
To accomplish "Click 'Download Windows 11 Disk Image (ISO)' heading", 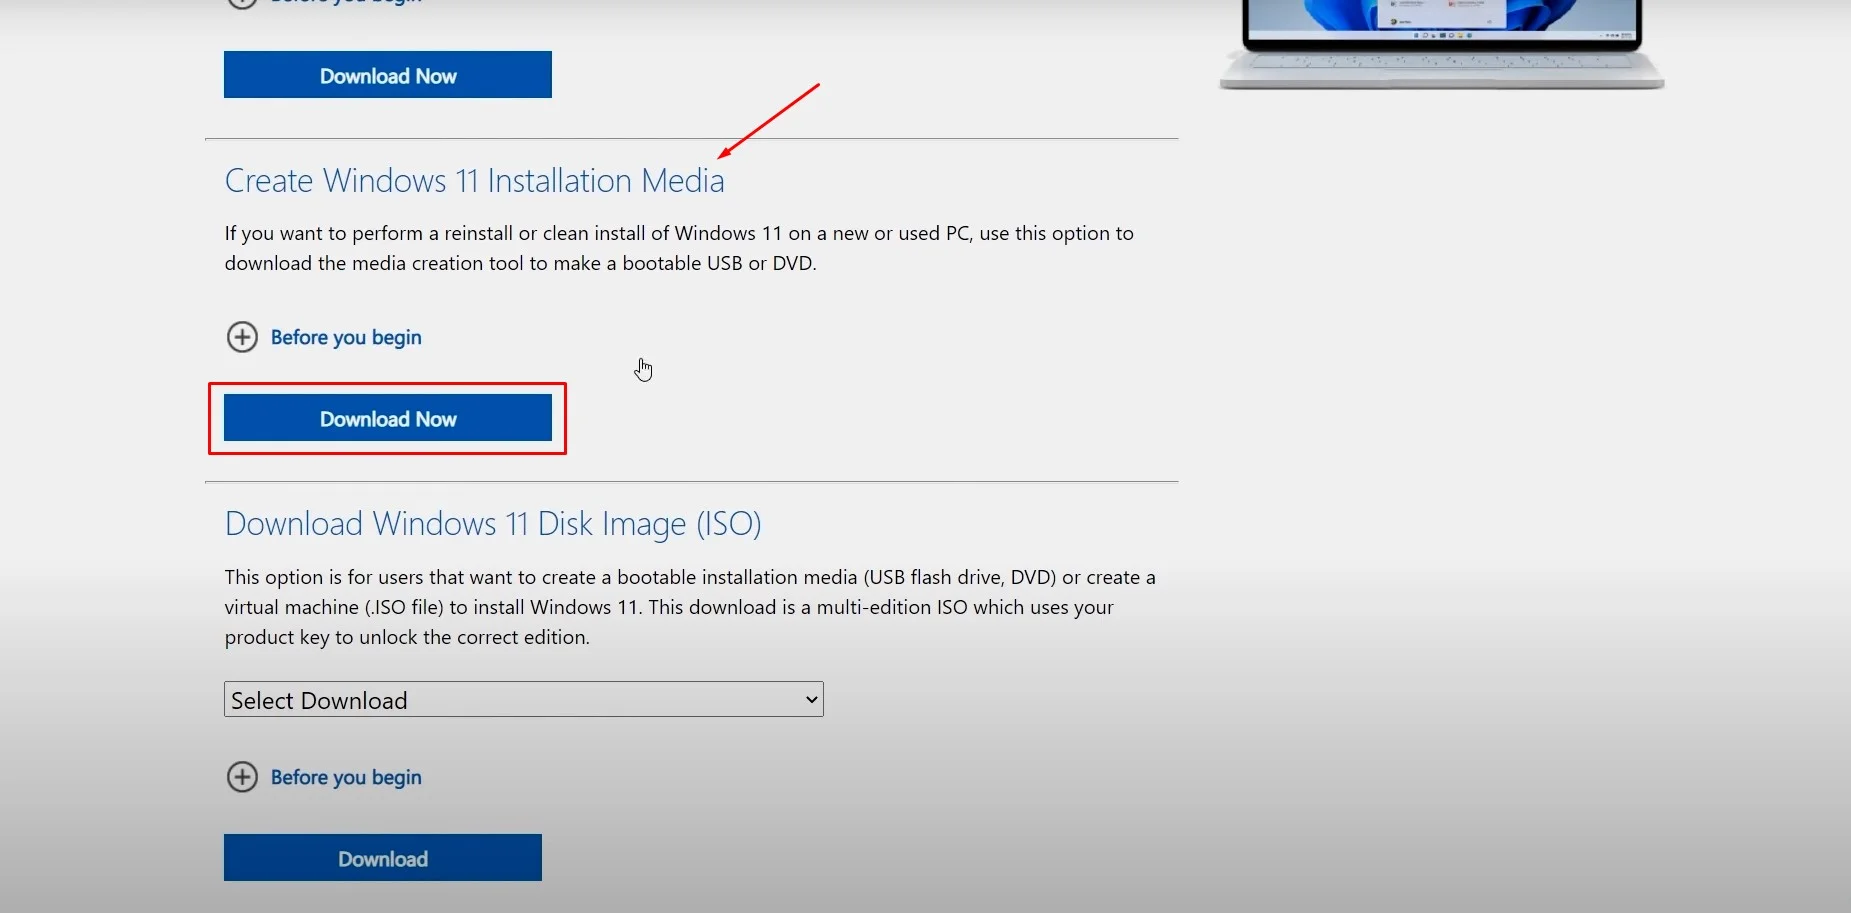I will [x=493, y=524].
